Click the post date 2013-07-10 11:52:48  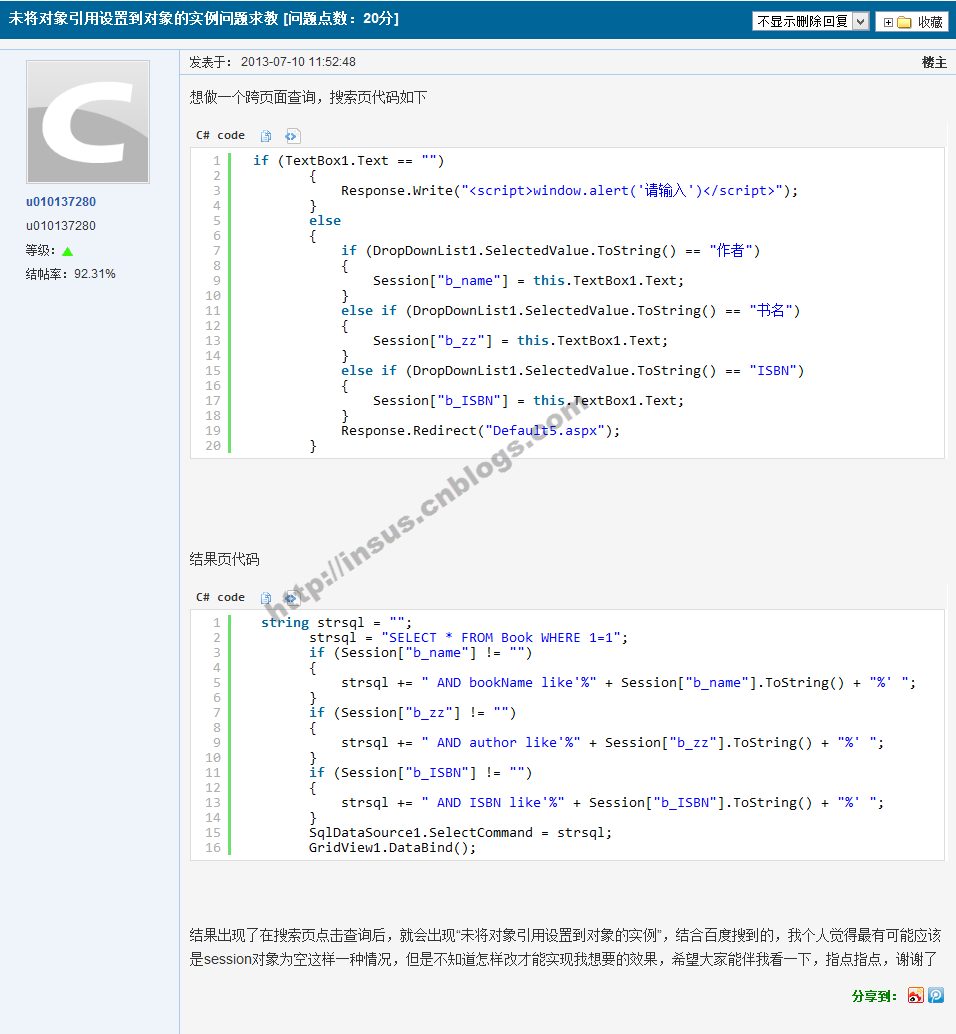(298, 62)
